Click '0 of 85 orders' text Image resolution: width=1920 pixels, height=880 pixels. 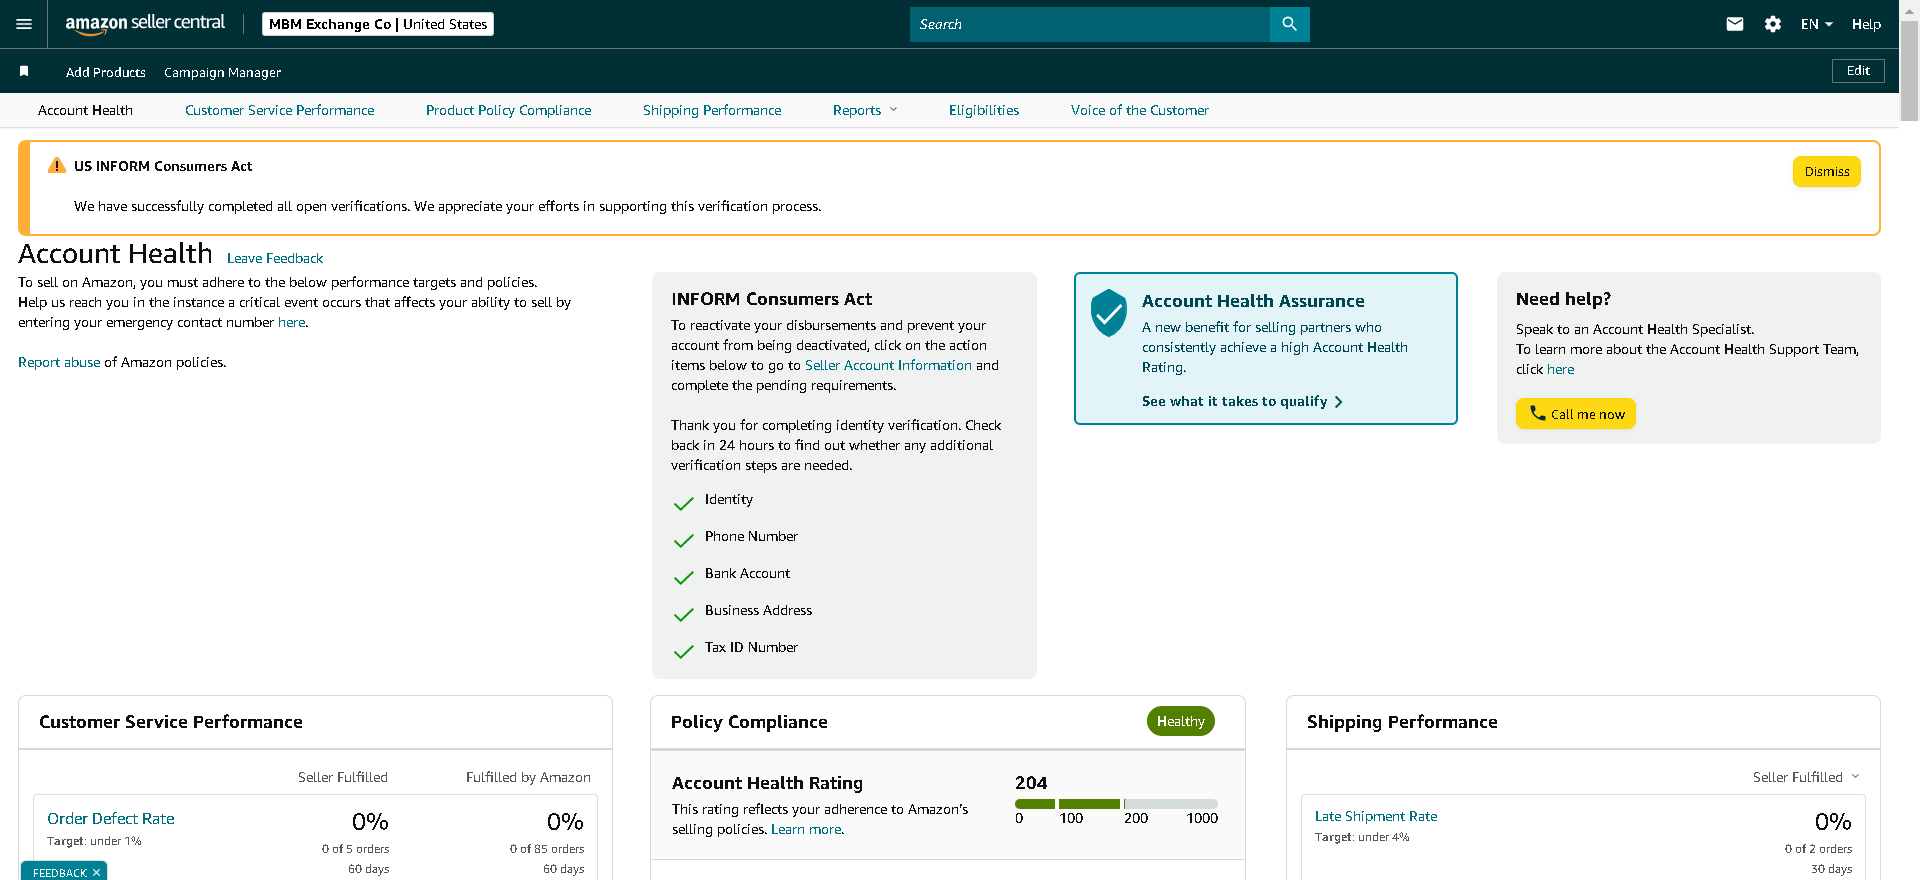[x=547, y=849]
